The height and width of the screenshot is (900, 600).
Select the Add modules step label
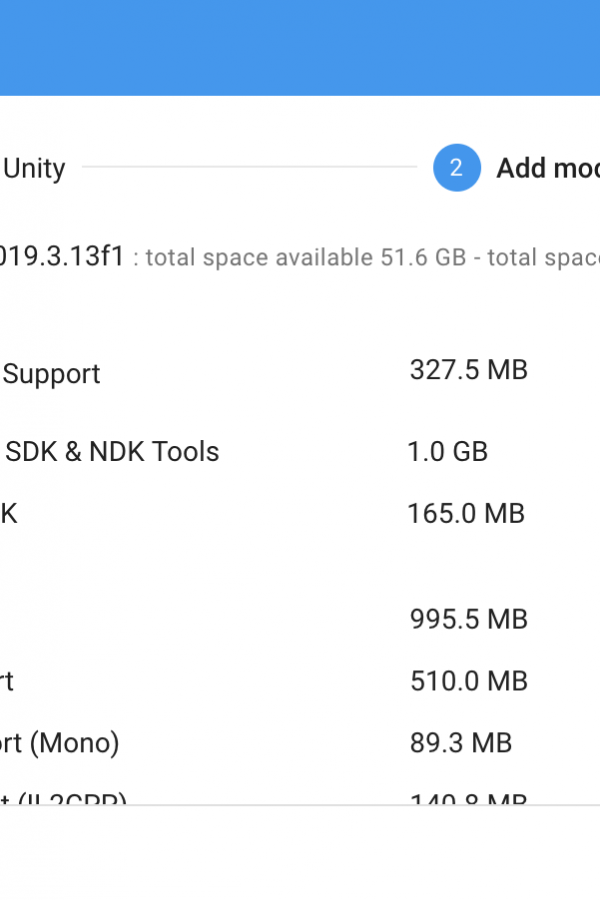click(x=548, y=168)
